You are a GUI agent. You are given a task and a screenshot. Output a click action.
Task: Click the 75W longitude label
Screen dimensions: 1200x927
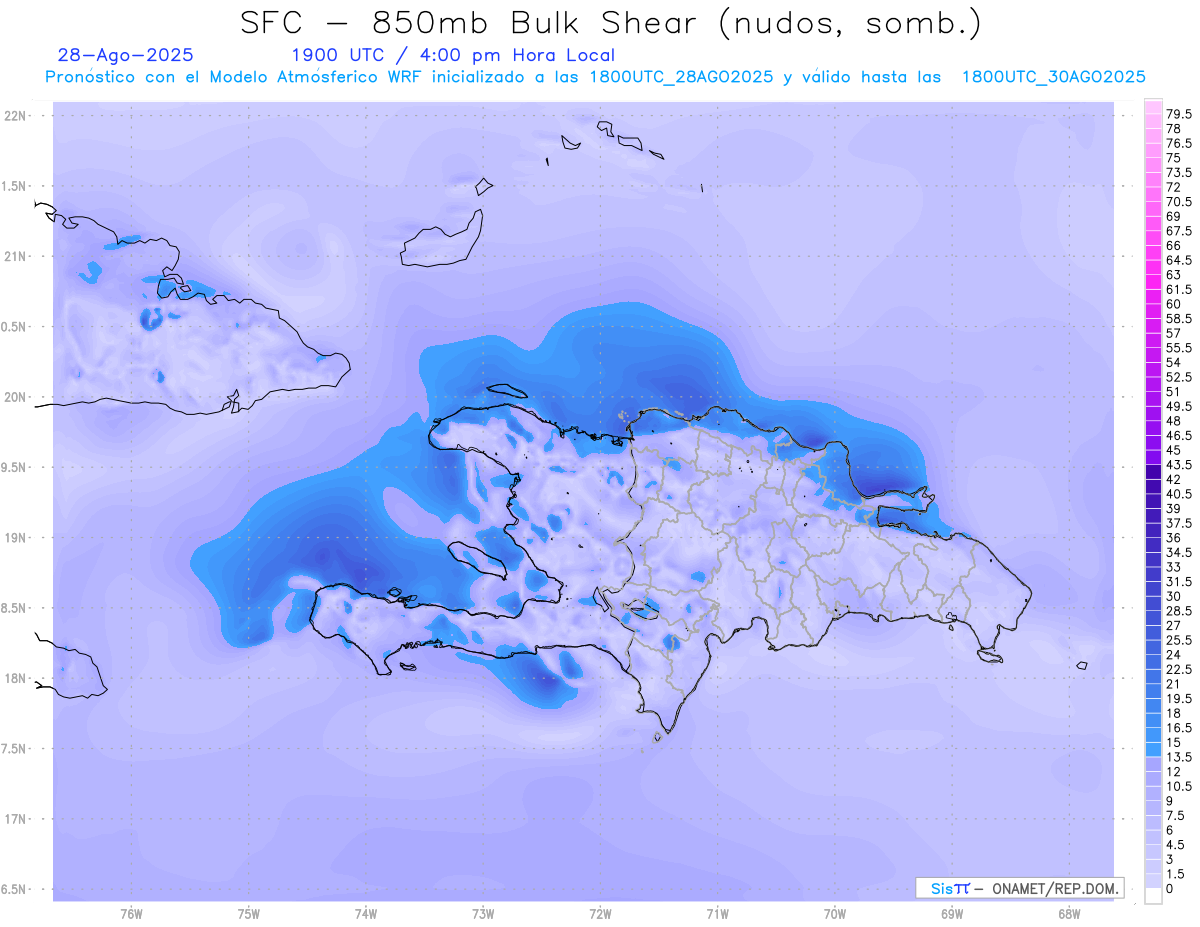248,913
